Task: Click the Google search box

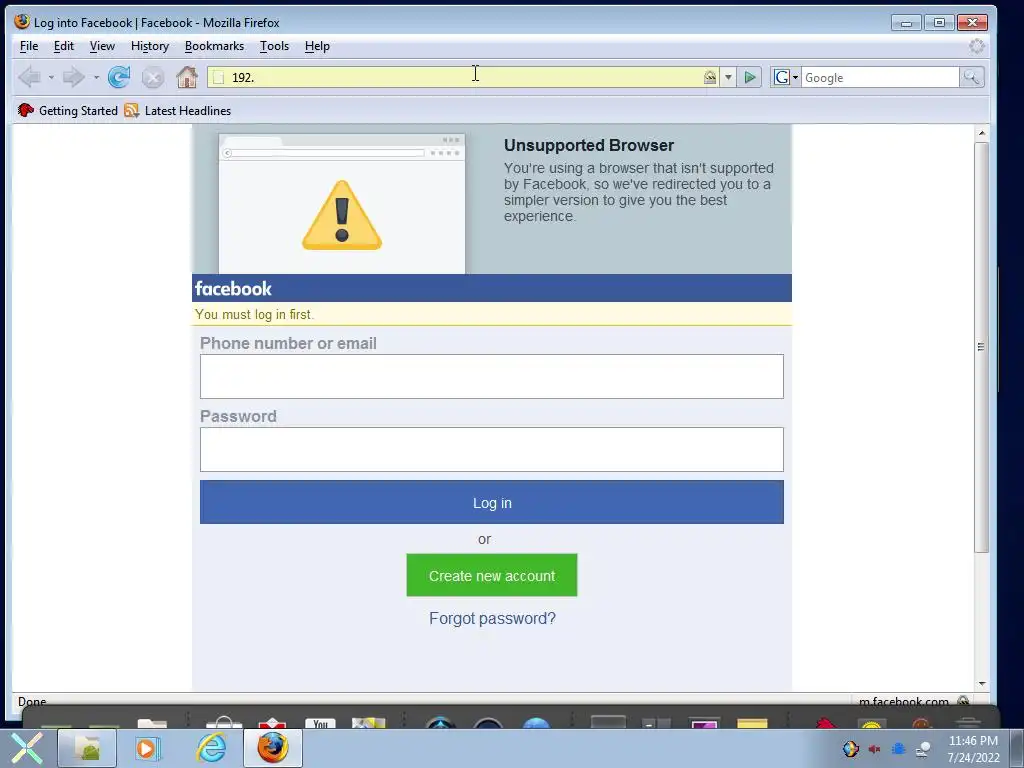Action: pos(880,77)
